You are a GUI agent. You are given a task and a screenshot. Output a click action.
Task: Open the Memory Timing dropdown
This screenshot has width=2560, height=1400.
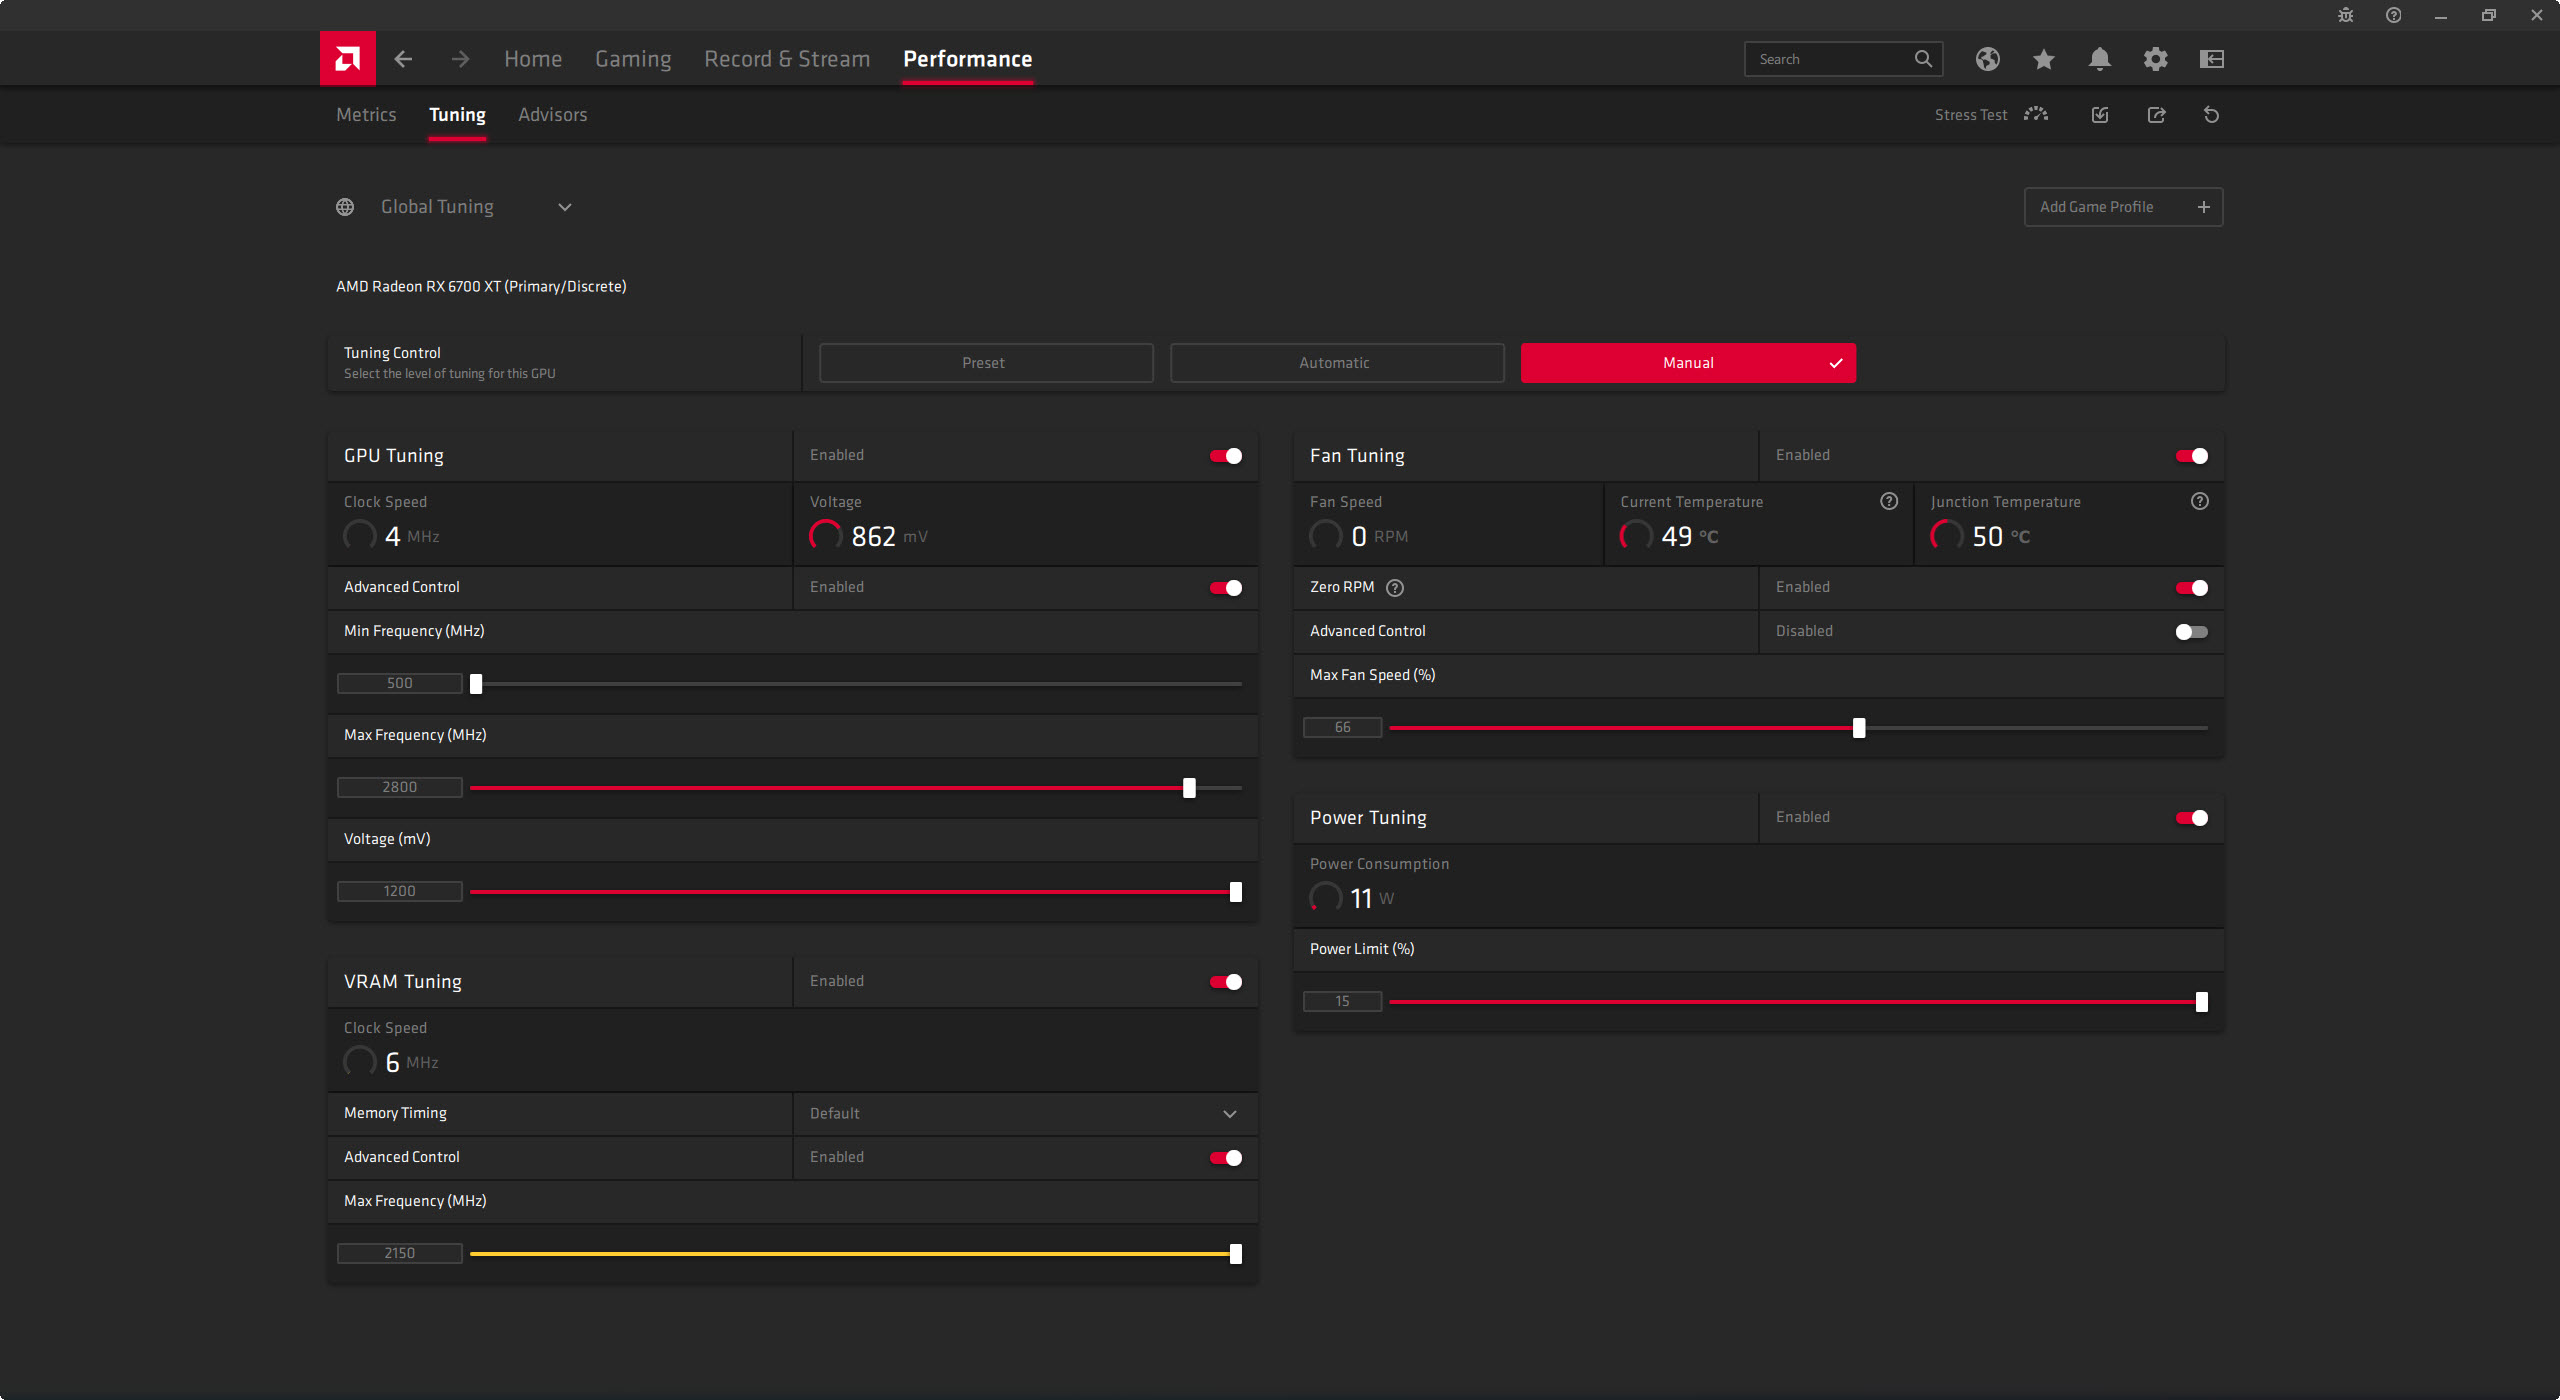point(1229,1114)
